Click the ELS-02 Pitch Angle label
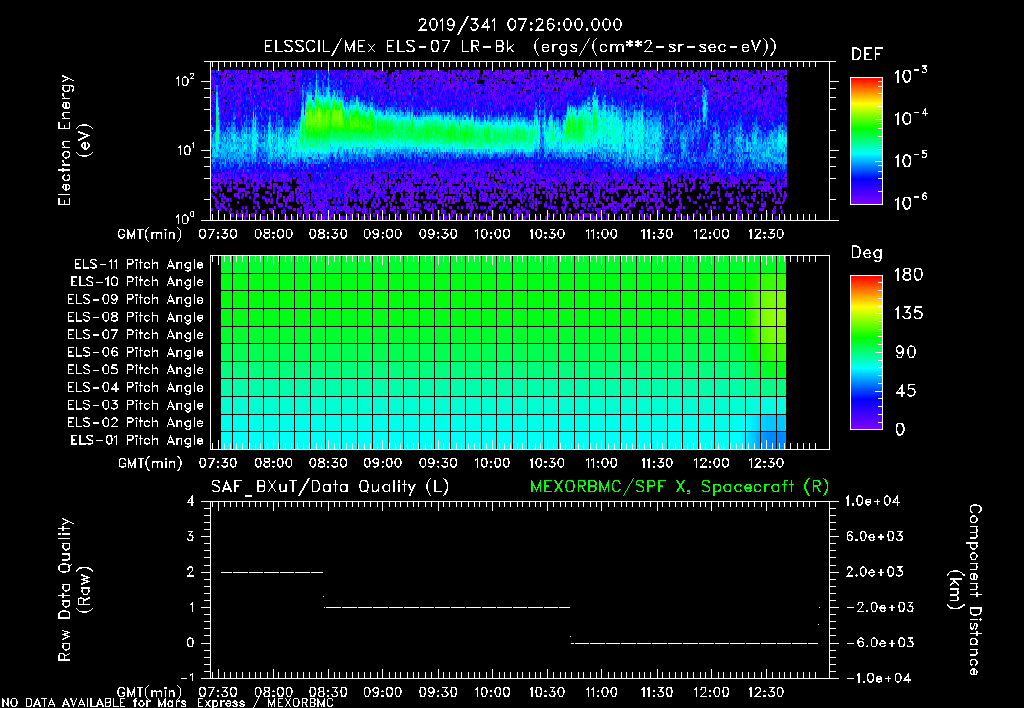1024x708 pixels. (136, 423)
